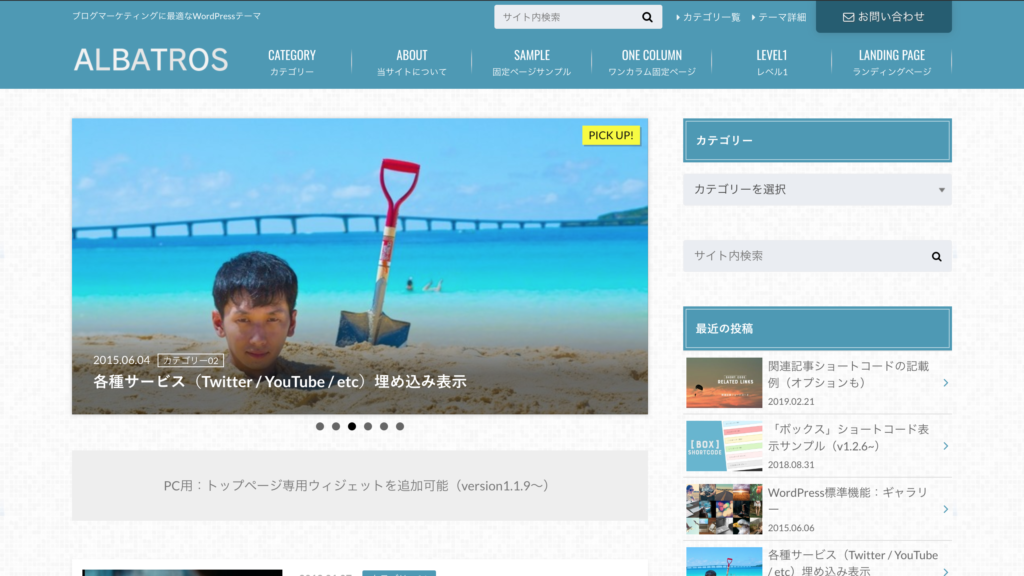Open the 関連記事ショートコードの記載例 post thumbnail
This screenshot has height=576, width=1024.
coord(724,383)
